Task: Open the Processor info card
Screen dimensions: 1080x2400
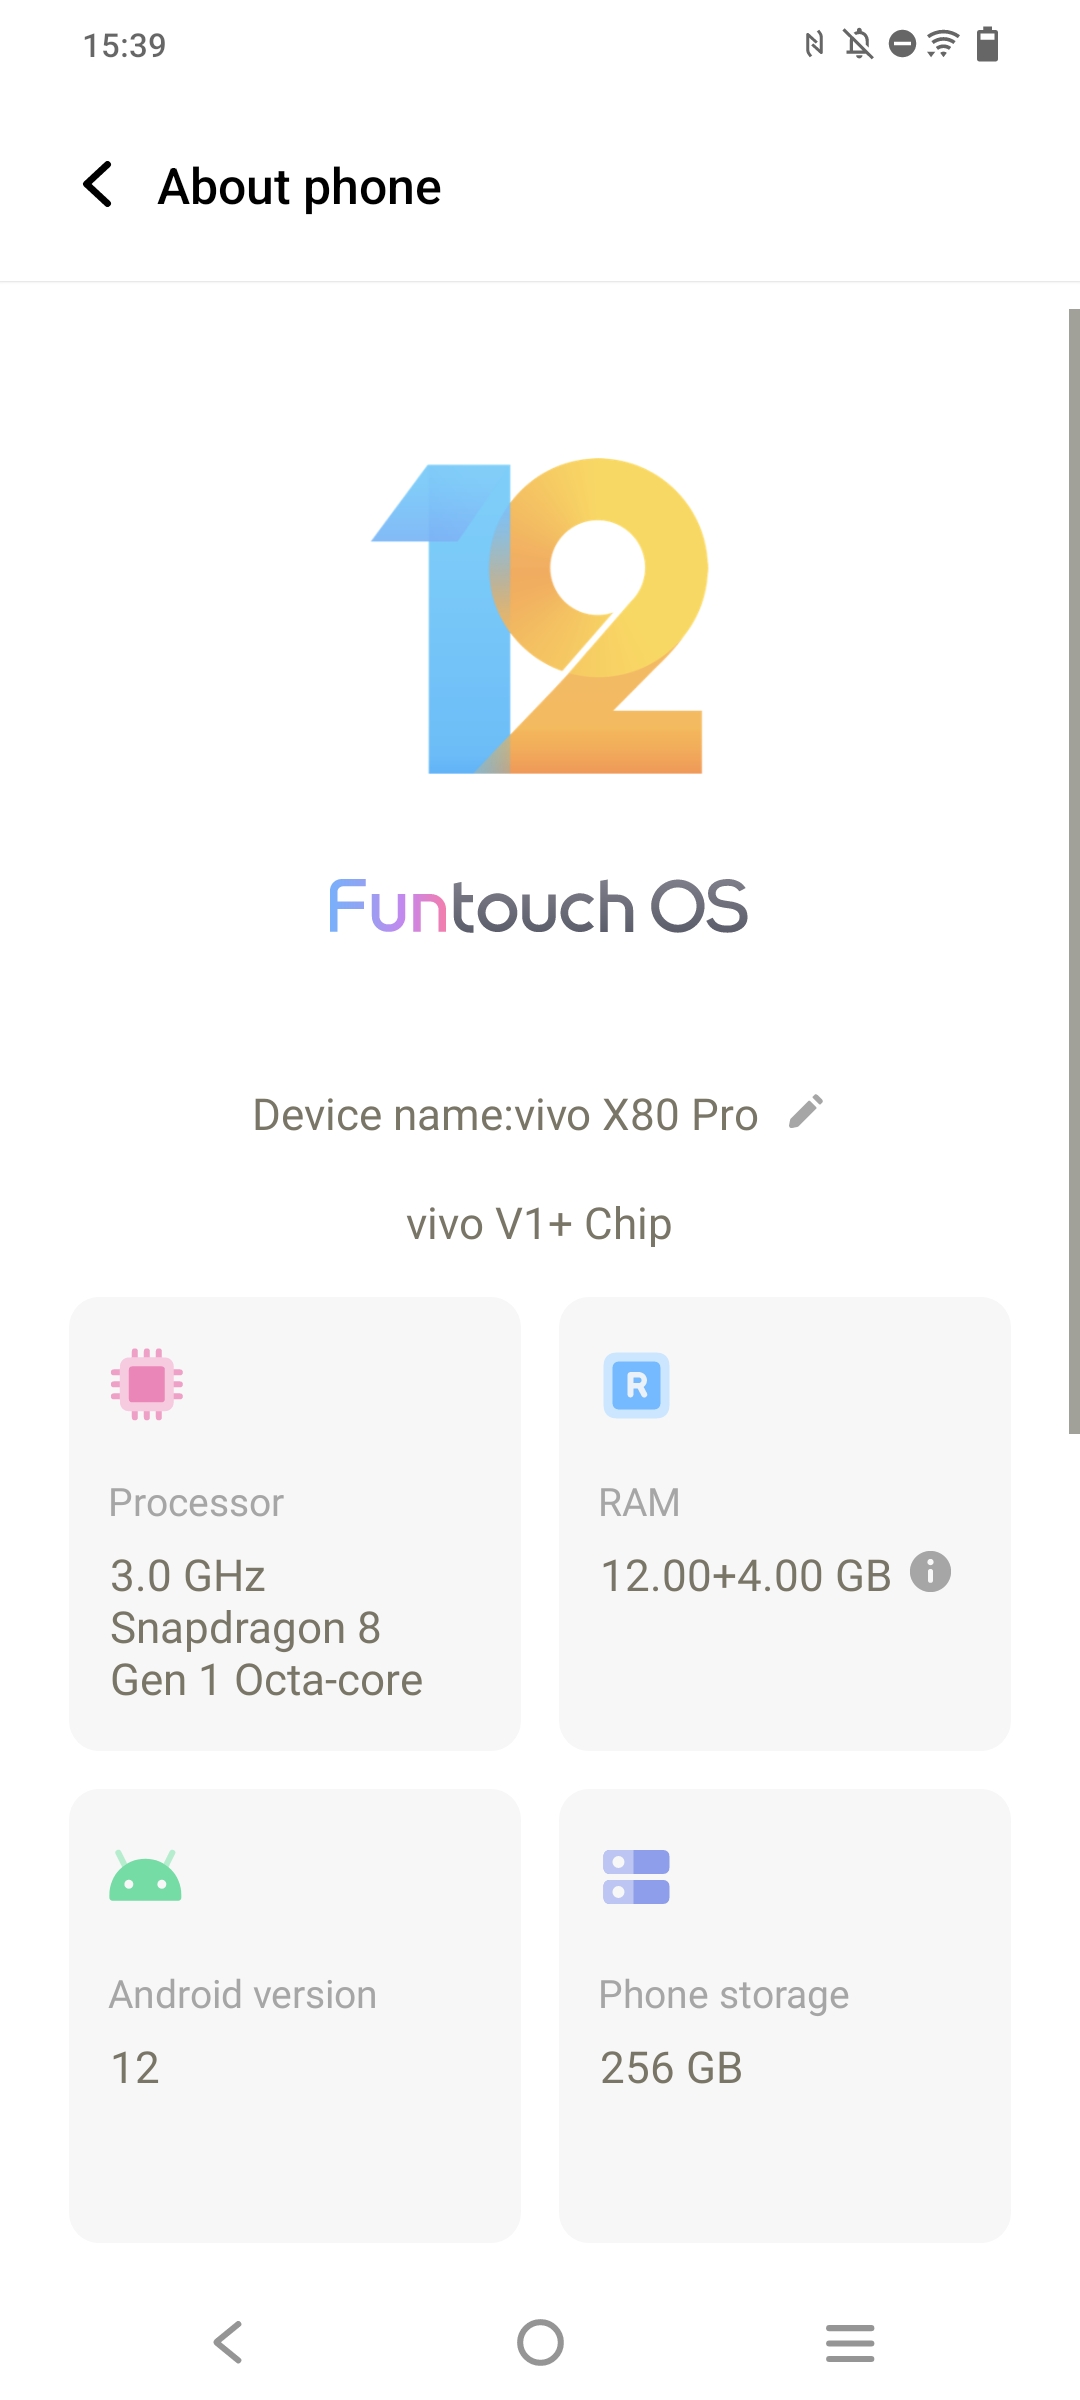Action: coord(295,1524)
